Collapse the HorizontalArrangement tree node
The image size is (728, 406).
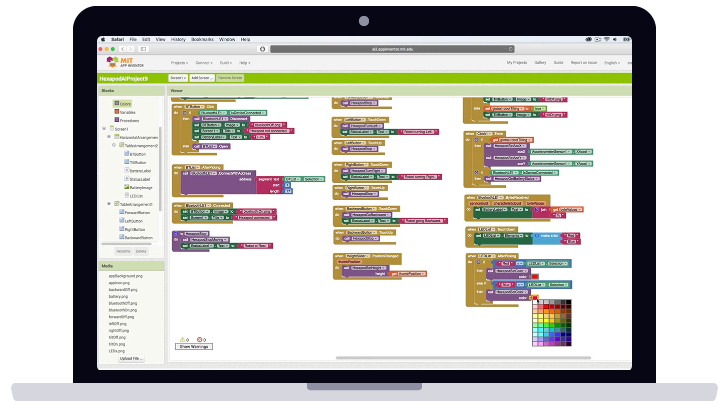[109, 137]
